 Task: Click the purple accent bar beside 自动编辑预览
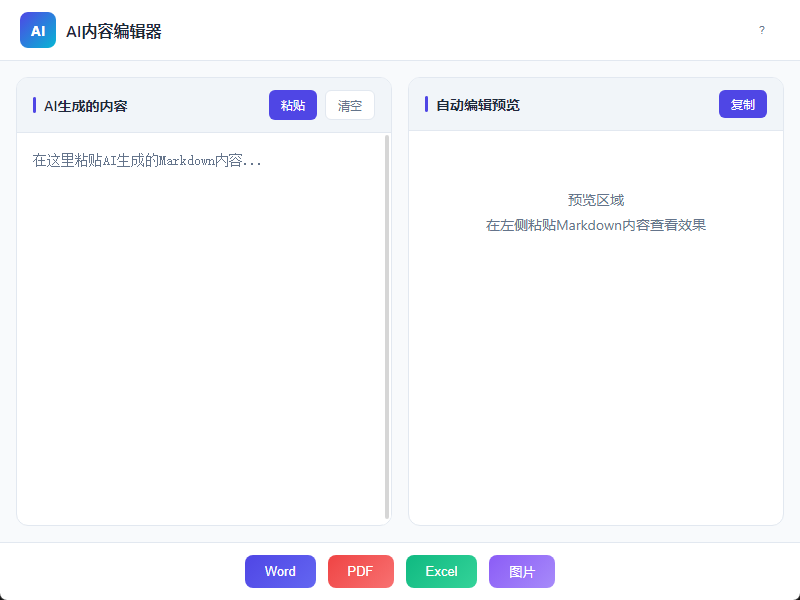(427, 104)
